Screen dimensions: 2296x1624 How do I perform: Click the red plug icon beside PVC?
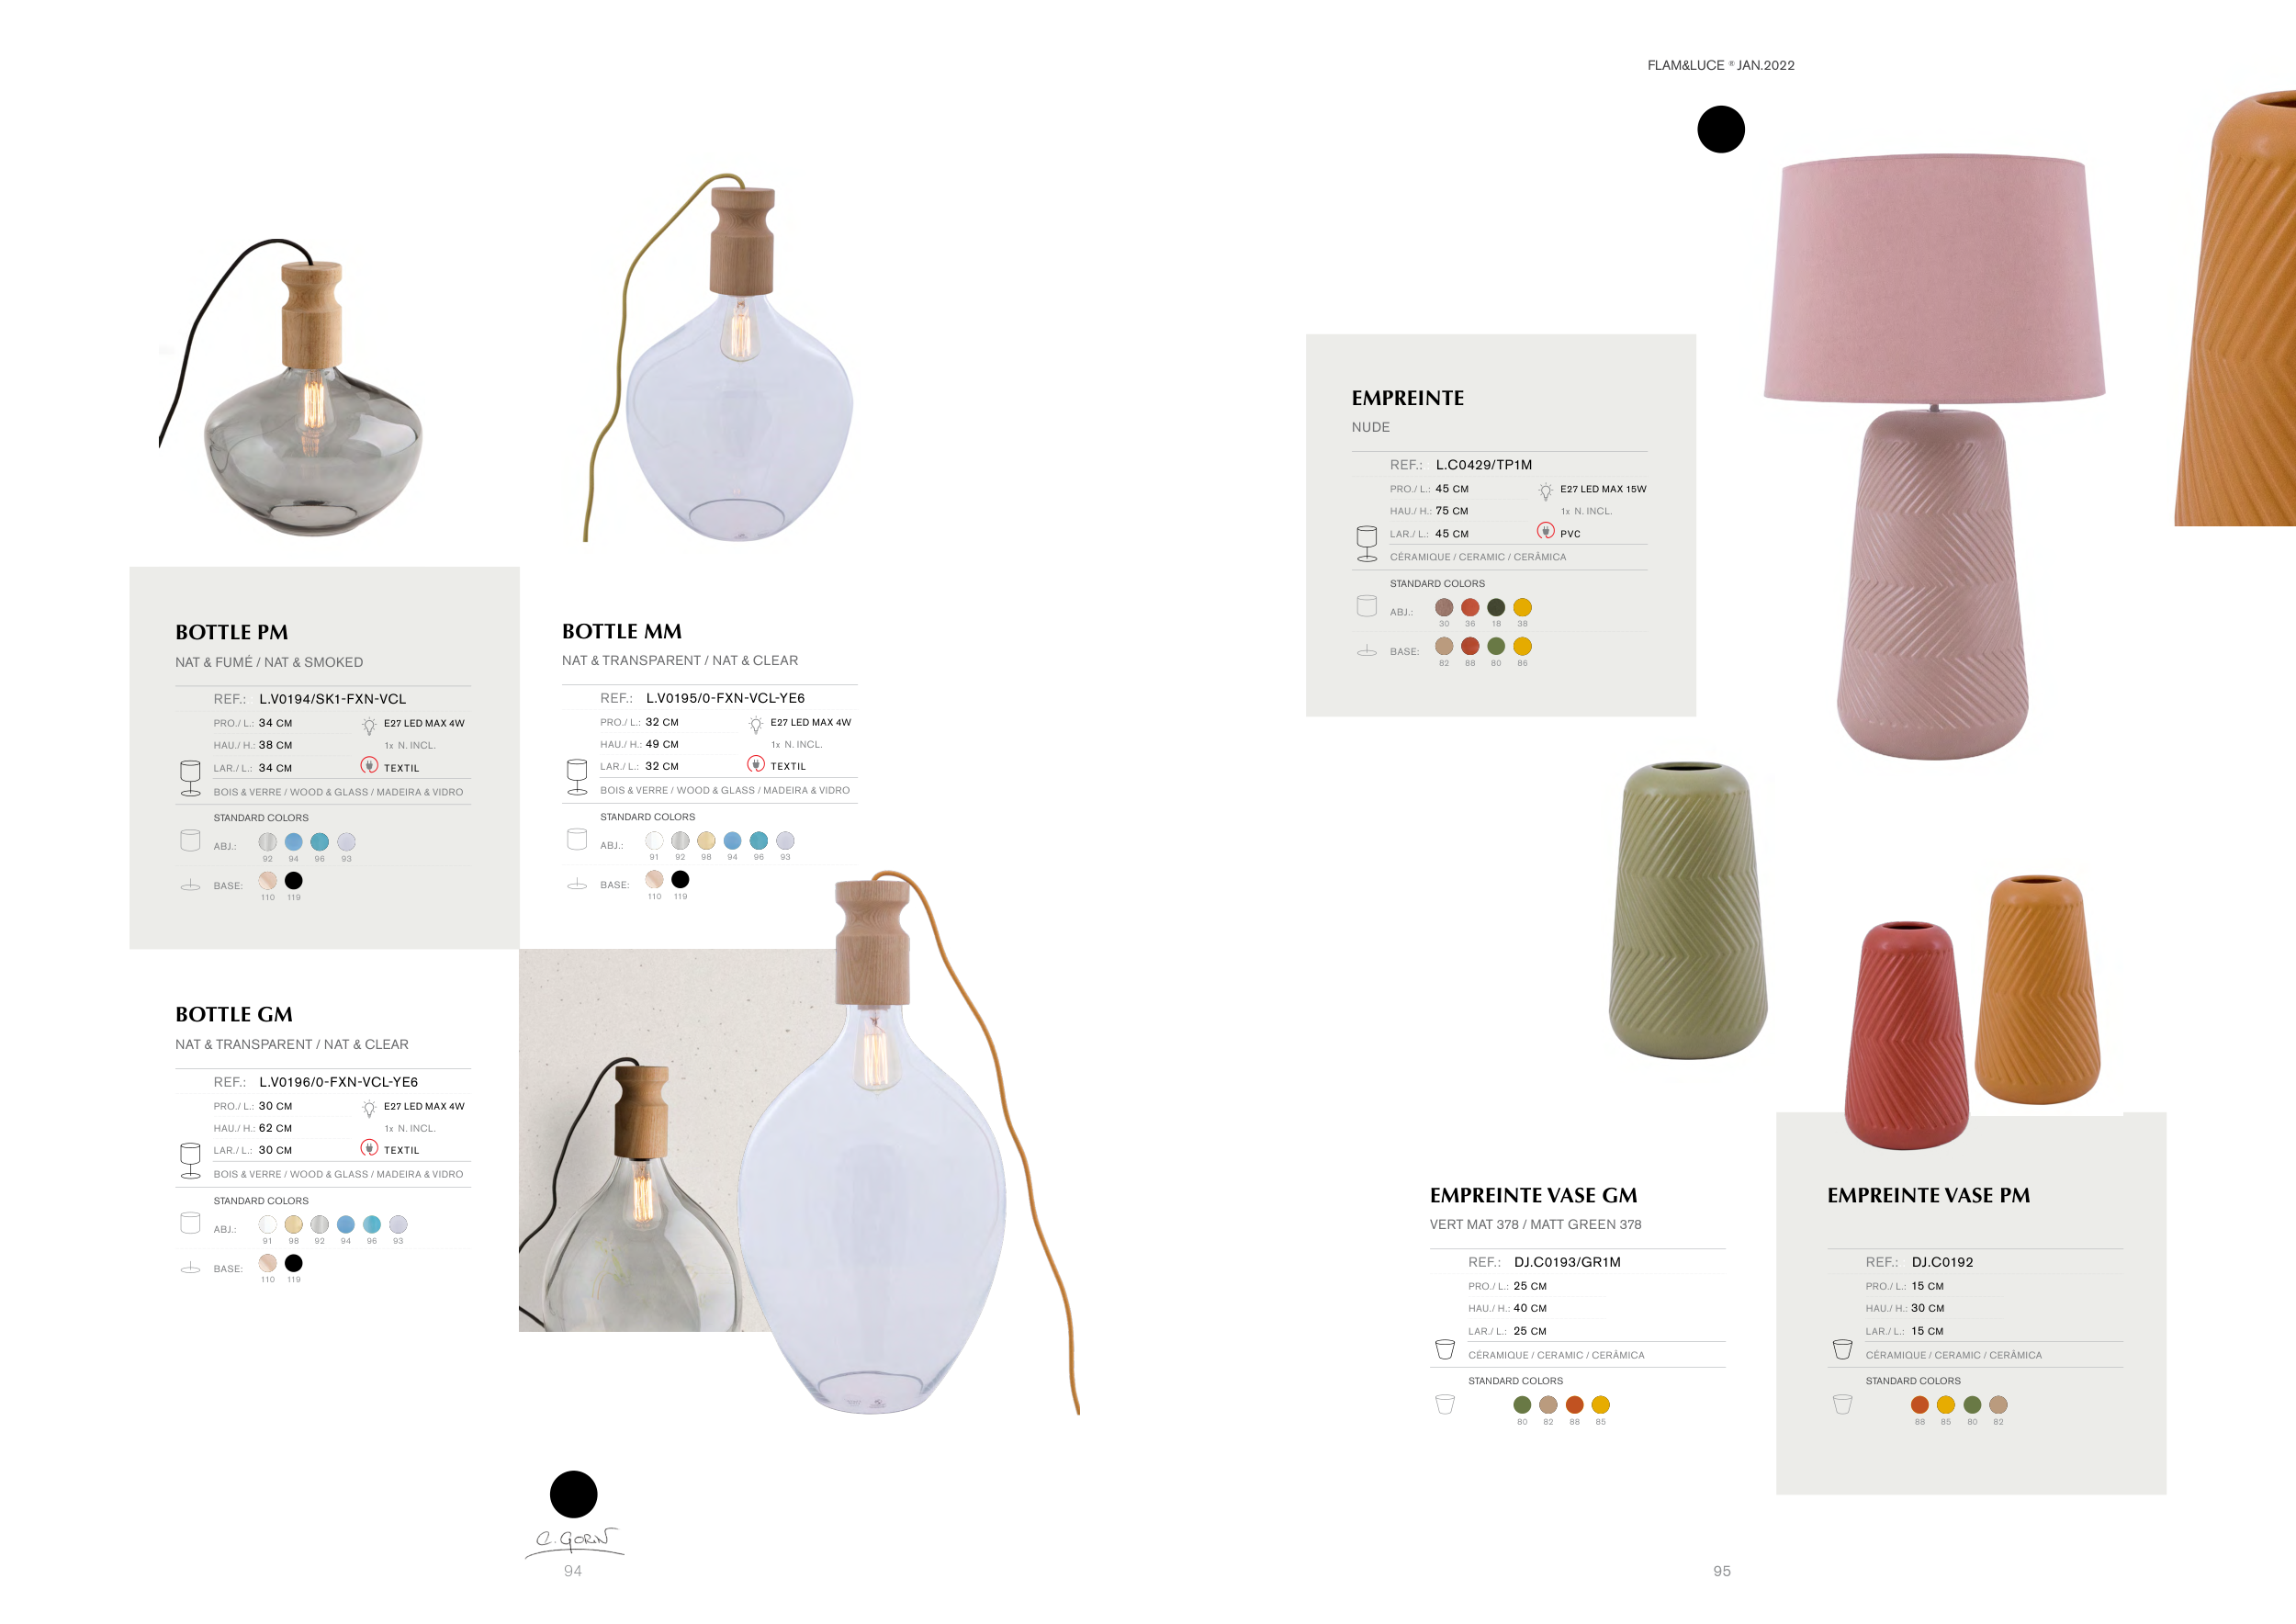tap(1545, 531)
